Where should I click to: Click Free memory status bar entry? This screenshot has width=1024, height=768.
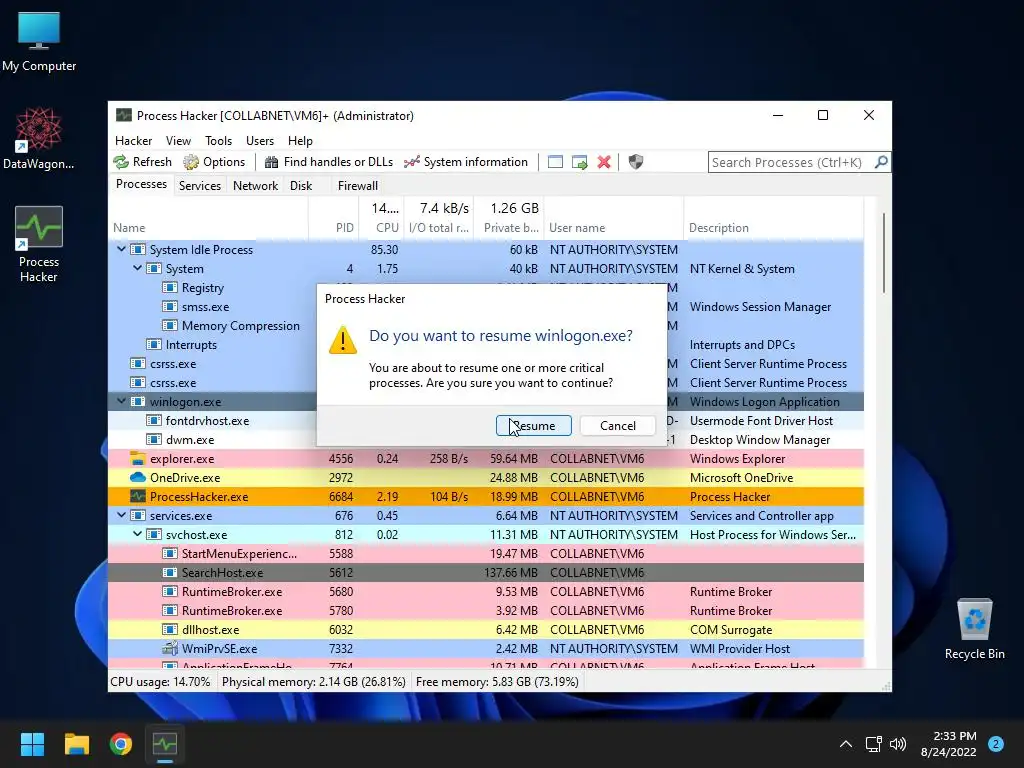click(497, 682)
